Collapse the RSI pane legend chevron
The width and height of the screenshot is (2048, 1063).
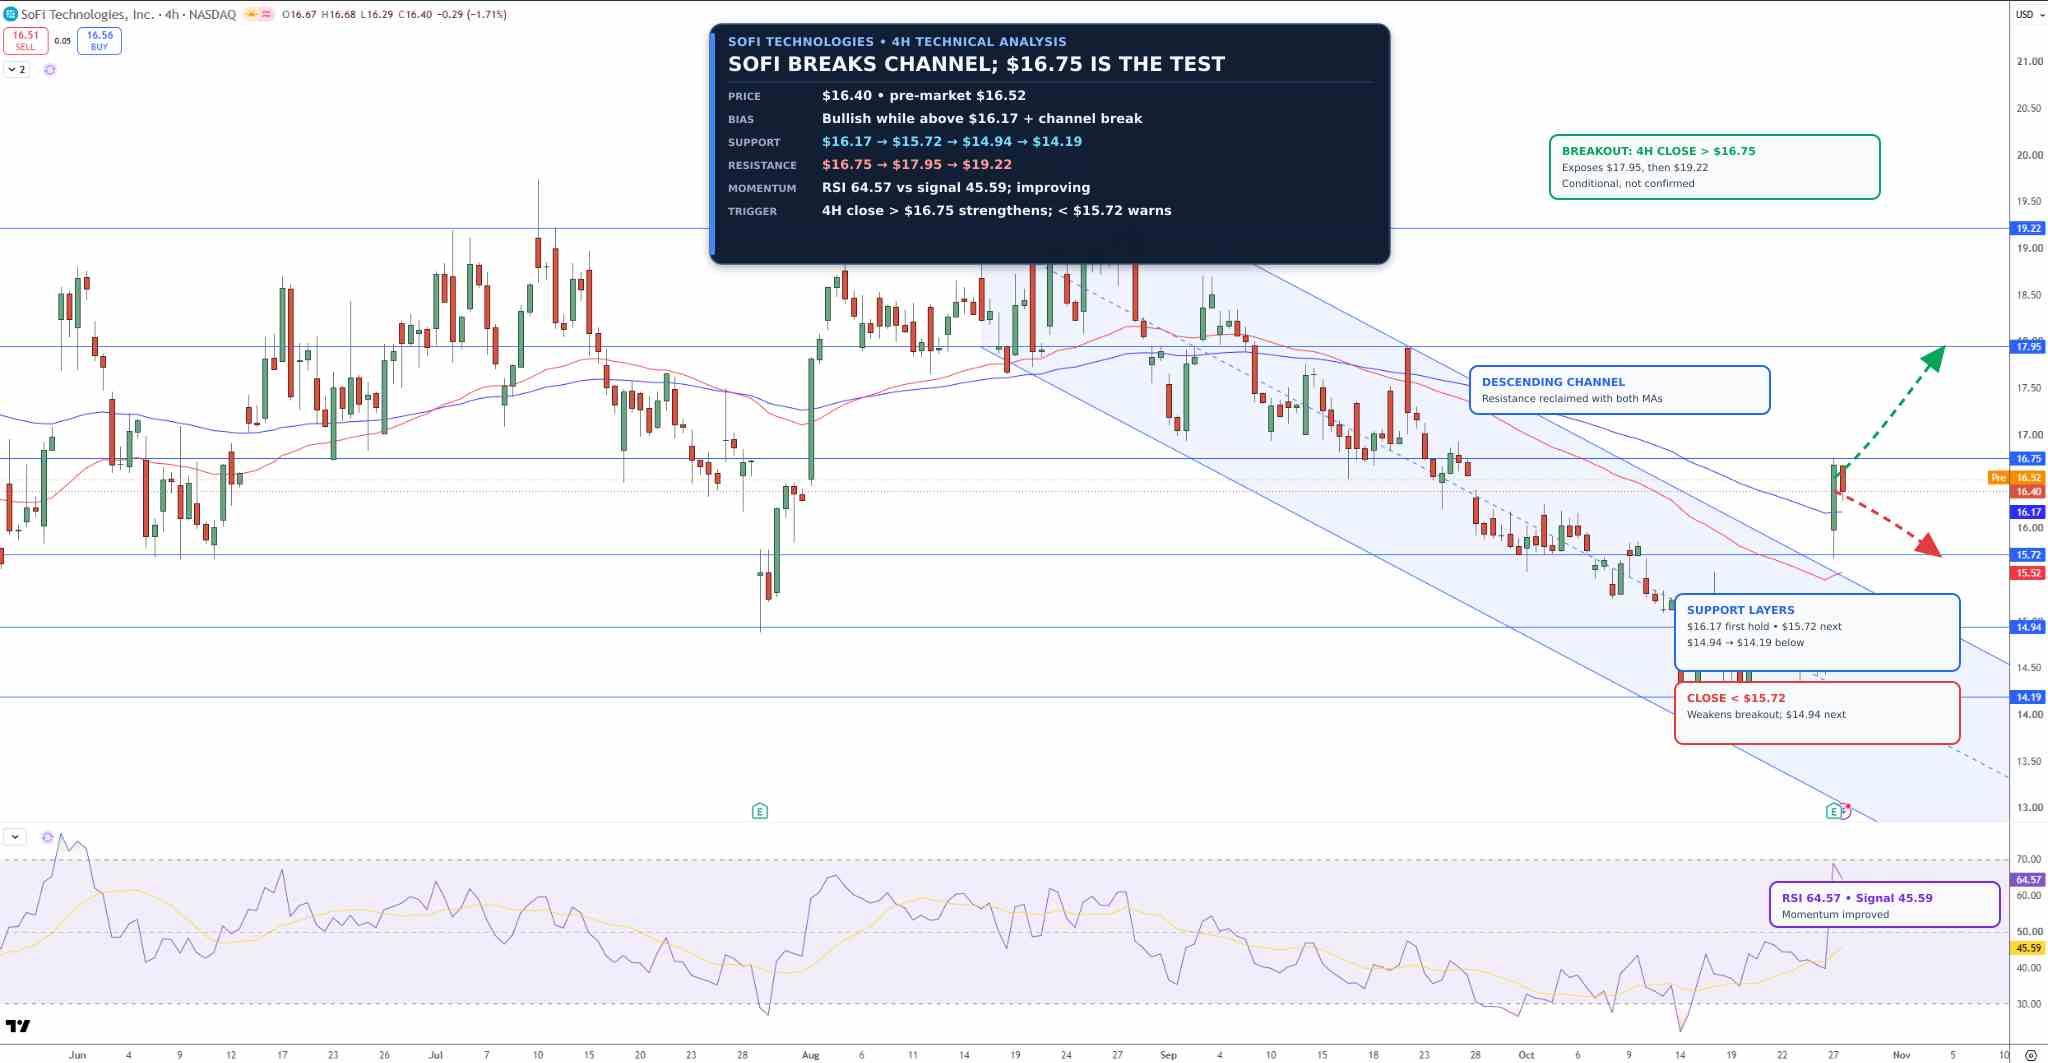pos(15,837)
